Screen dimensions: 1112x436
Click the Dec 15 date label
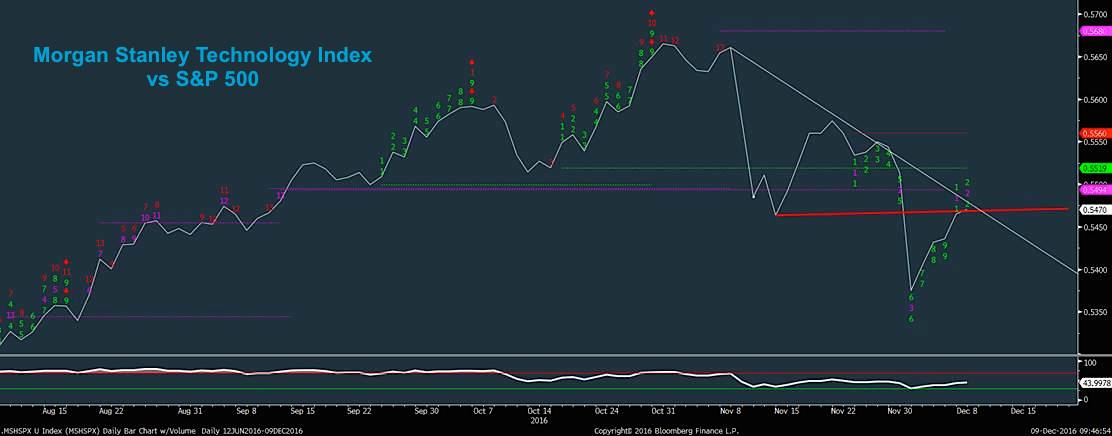click(x=1023, y=410)
